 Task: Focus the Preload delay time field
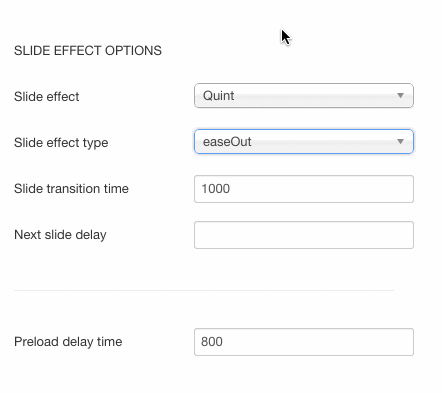tap(304, 342)
